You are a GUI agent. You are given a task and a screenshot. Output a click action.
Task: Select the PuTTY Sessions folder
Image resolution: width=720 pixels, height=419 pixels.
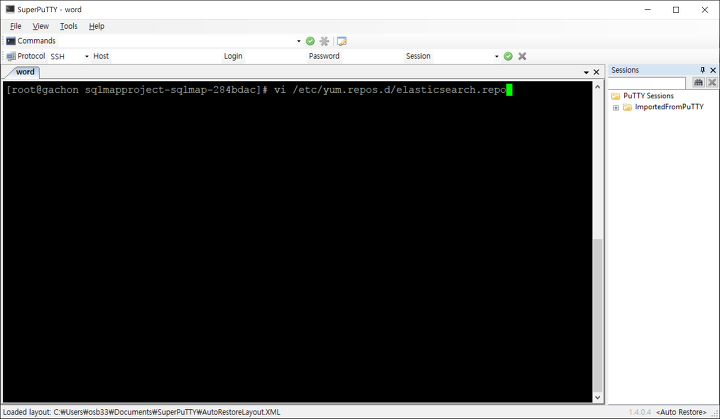648,96
